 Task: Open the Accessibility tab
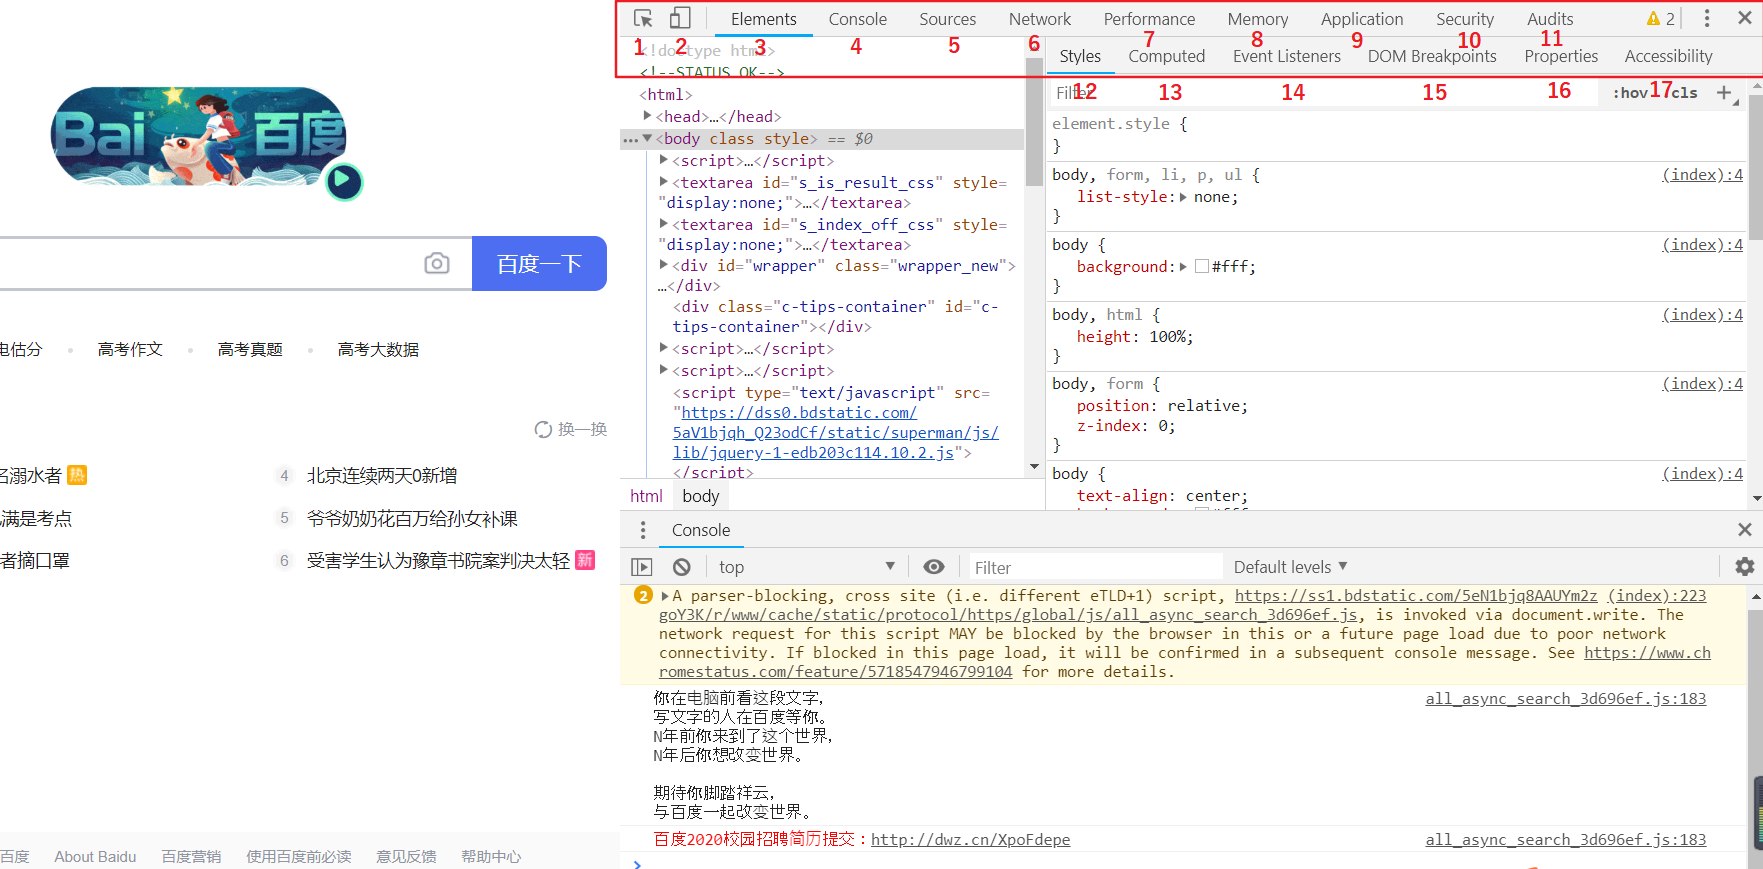tap(1668, 56)
